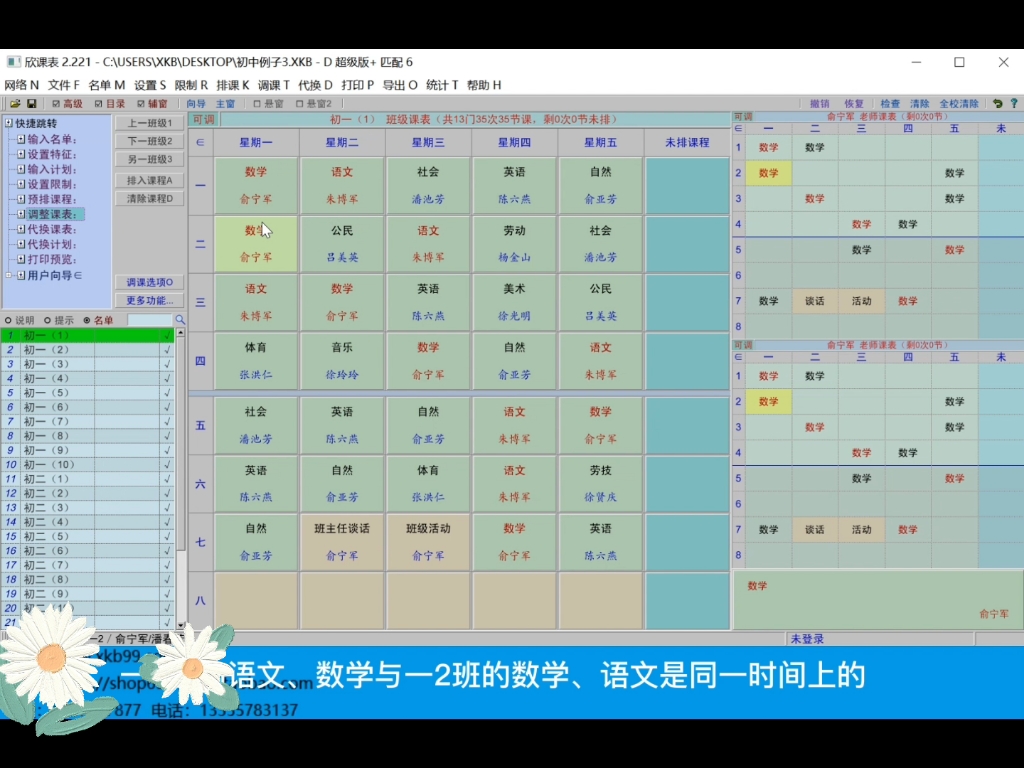Expand the 用户向导 tree node
The image size is (1024, 768).
tap(8, 276)
